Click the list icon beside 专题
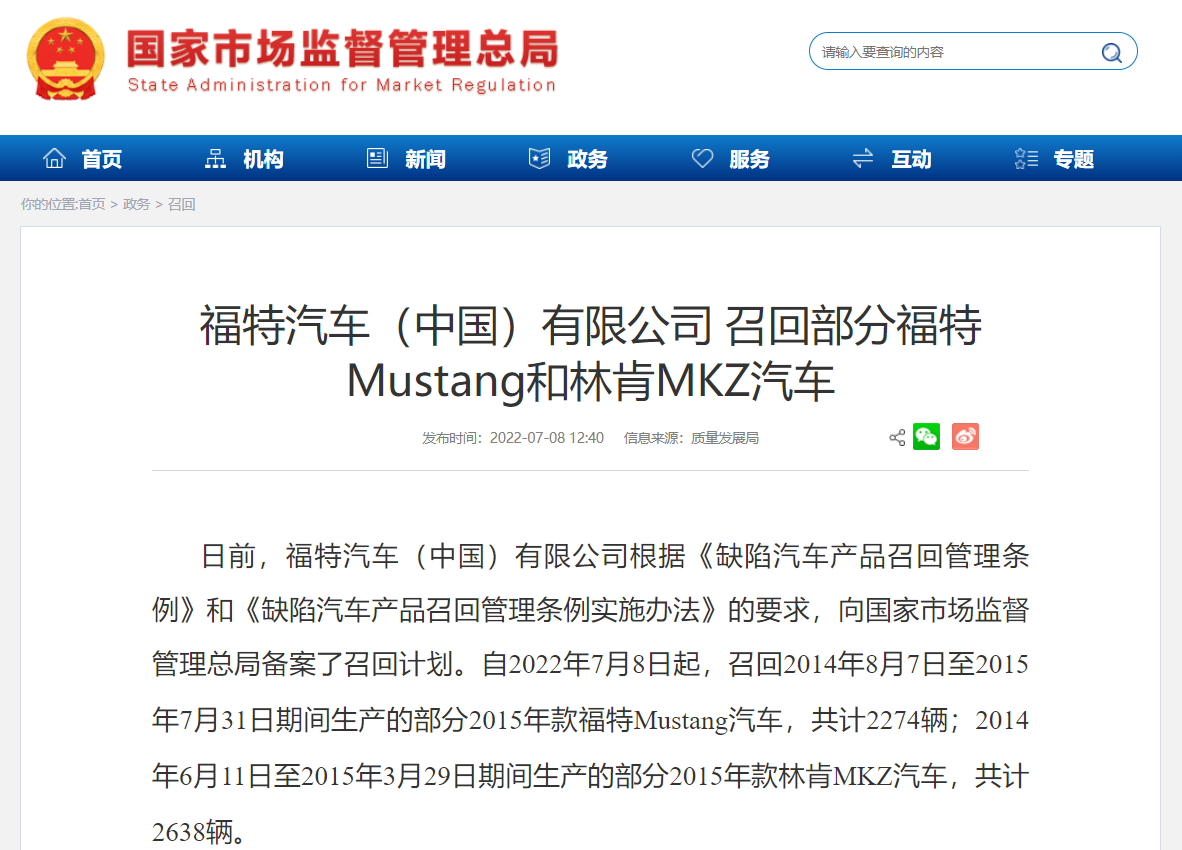The image size is (1182, 850). [1026, 158]
